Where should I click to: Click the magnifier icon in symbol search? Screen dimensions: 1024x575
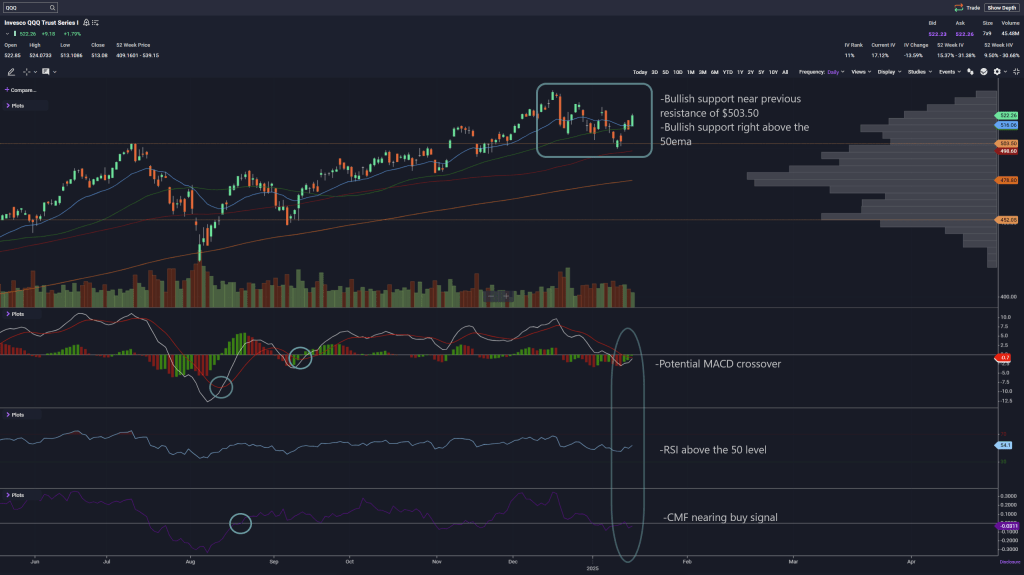tap(52, 8)
